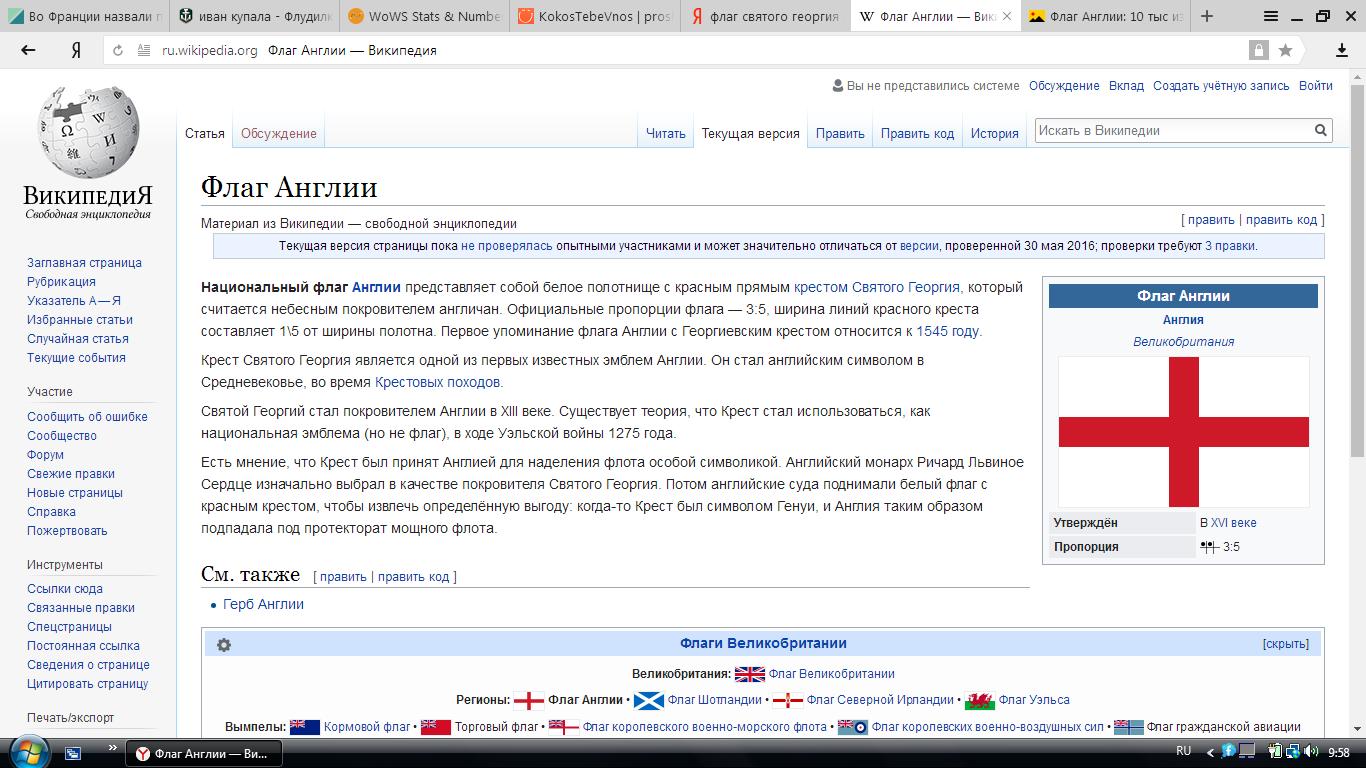Click the magnifier icon in Wikipedia search
This screenshot has width=1366, height=768.
pyautogui.click(x=1320, y=130)
